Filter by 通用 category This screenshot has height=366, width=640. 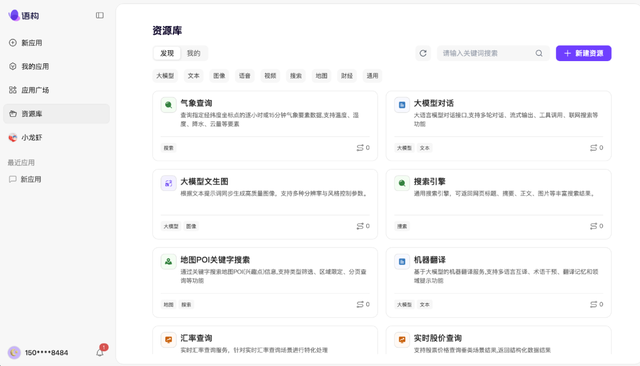[372, 76]
